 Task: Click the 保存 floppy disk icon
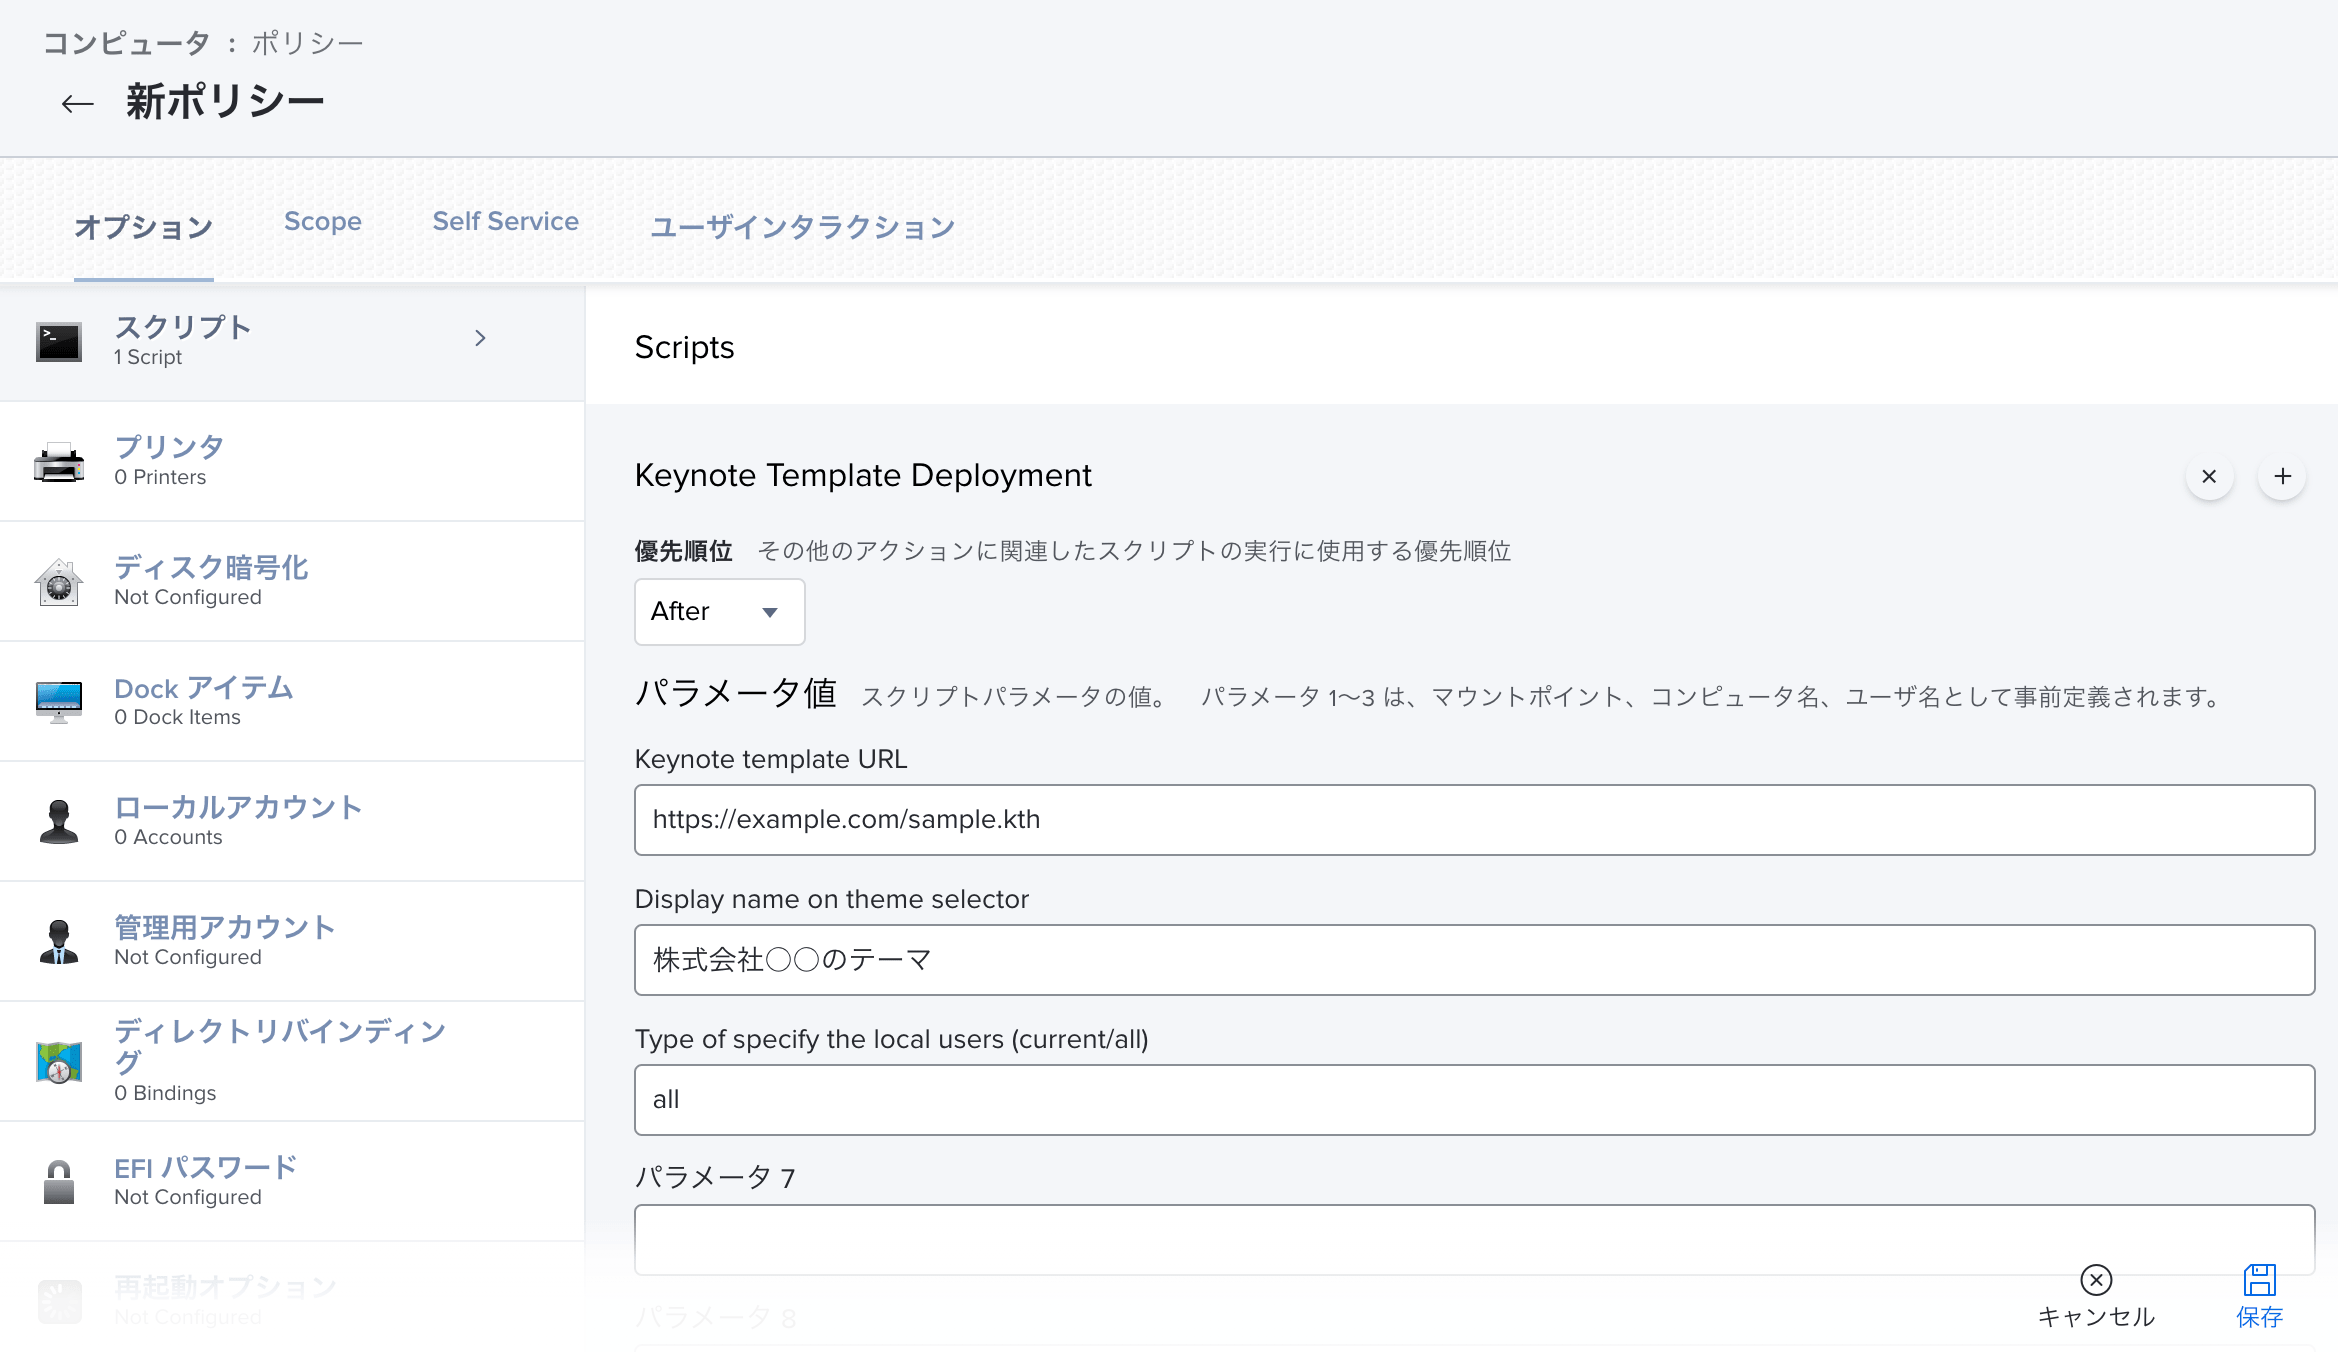pos(2259,1280)
